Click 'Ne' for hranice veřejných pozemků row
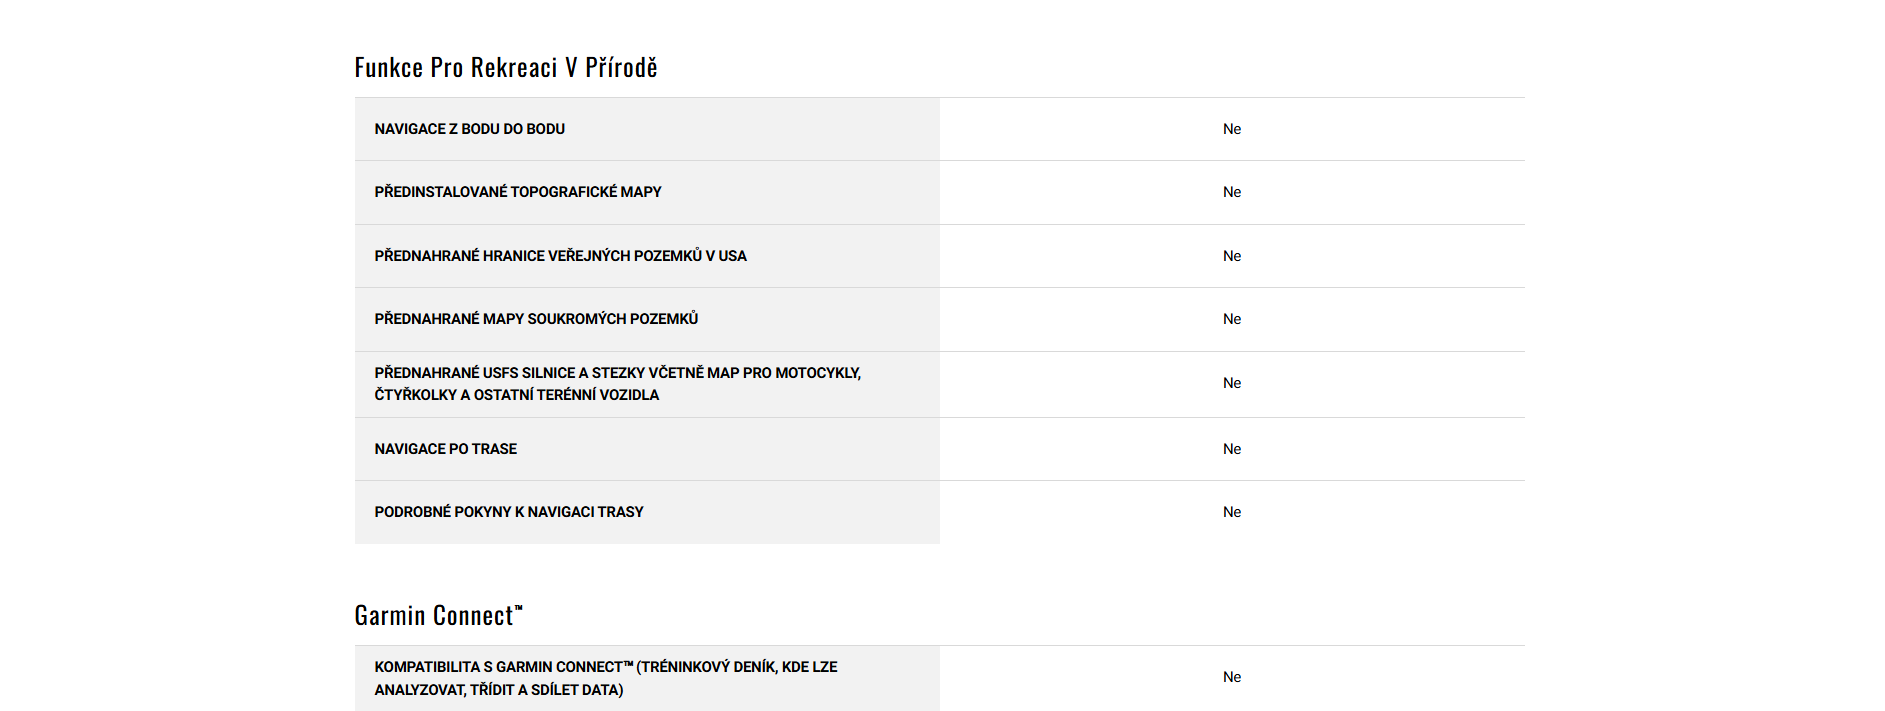Image resolution: width=1885 pixels, height=711 pixels. tap(1231, 256)
